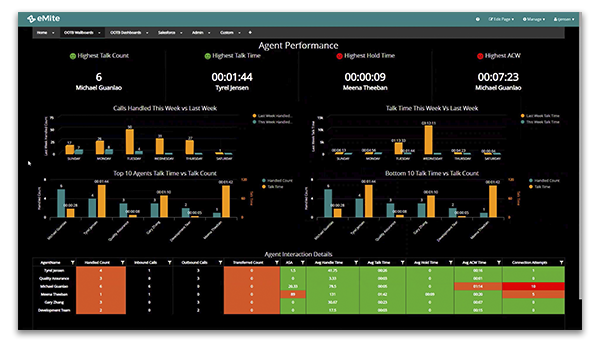The height and width of the screenshot is (360, 600).
Task: Filter the Transferred Count column
Action: click(x=277, y=262)
